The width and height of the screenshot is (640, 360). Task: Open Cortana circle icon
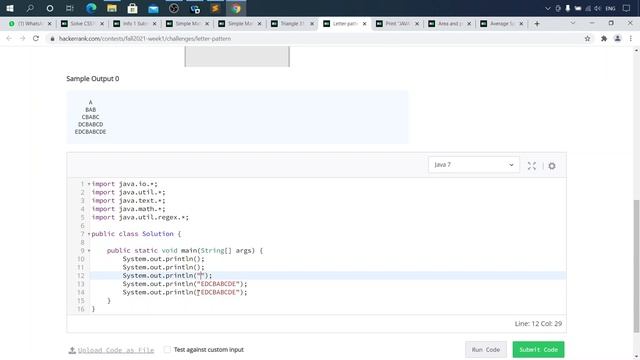[x=50, y=8]
